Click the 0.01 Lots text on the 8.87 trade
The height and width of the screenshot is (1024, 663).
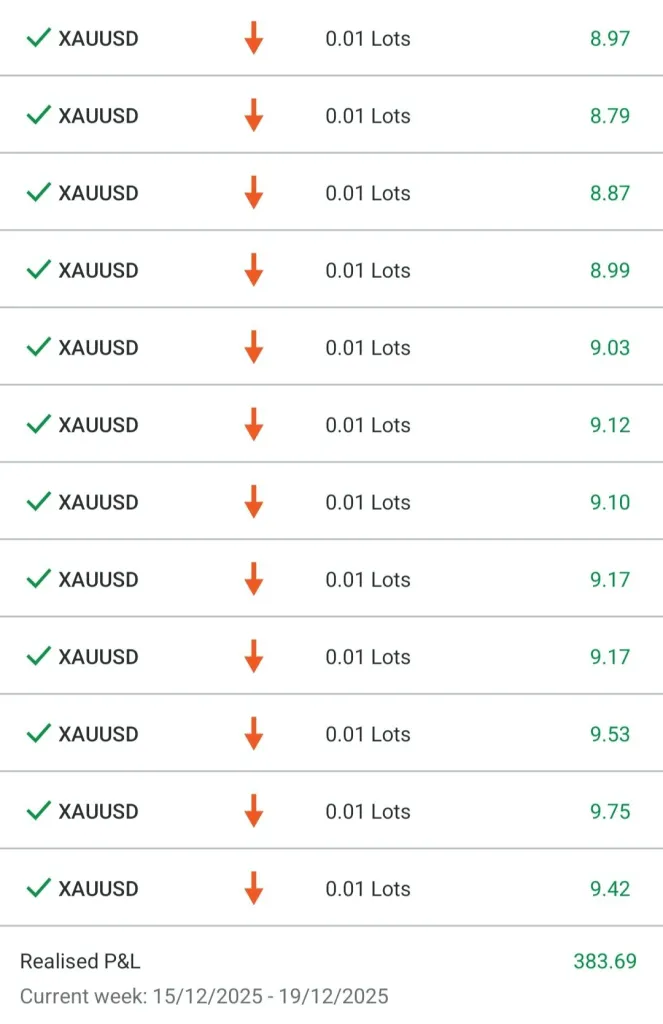tap(368, 193)
